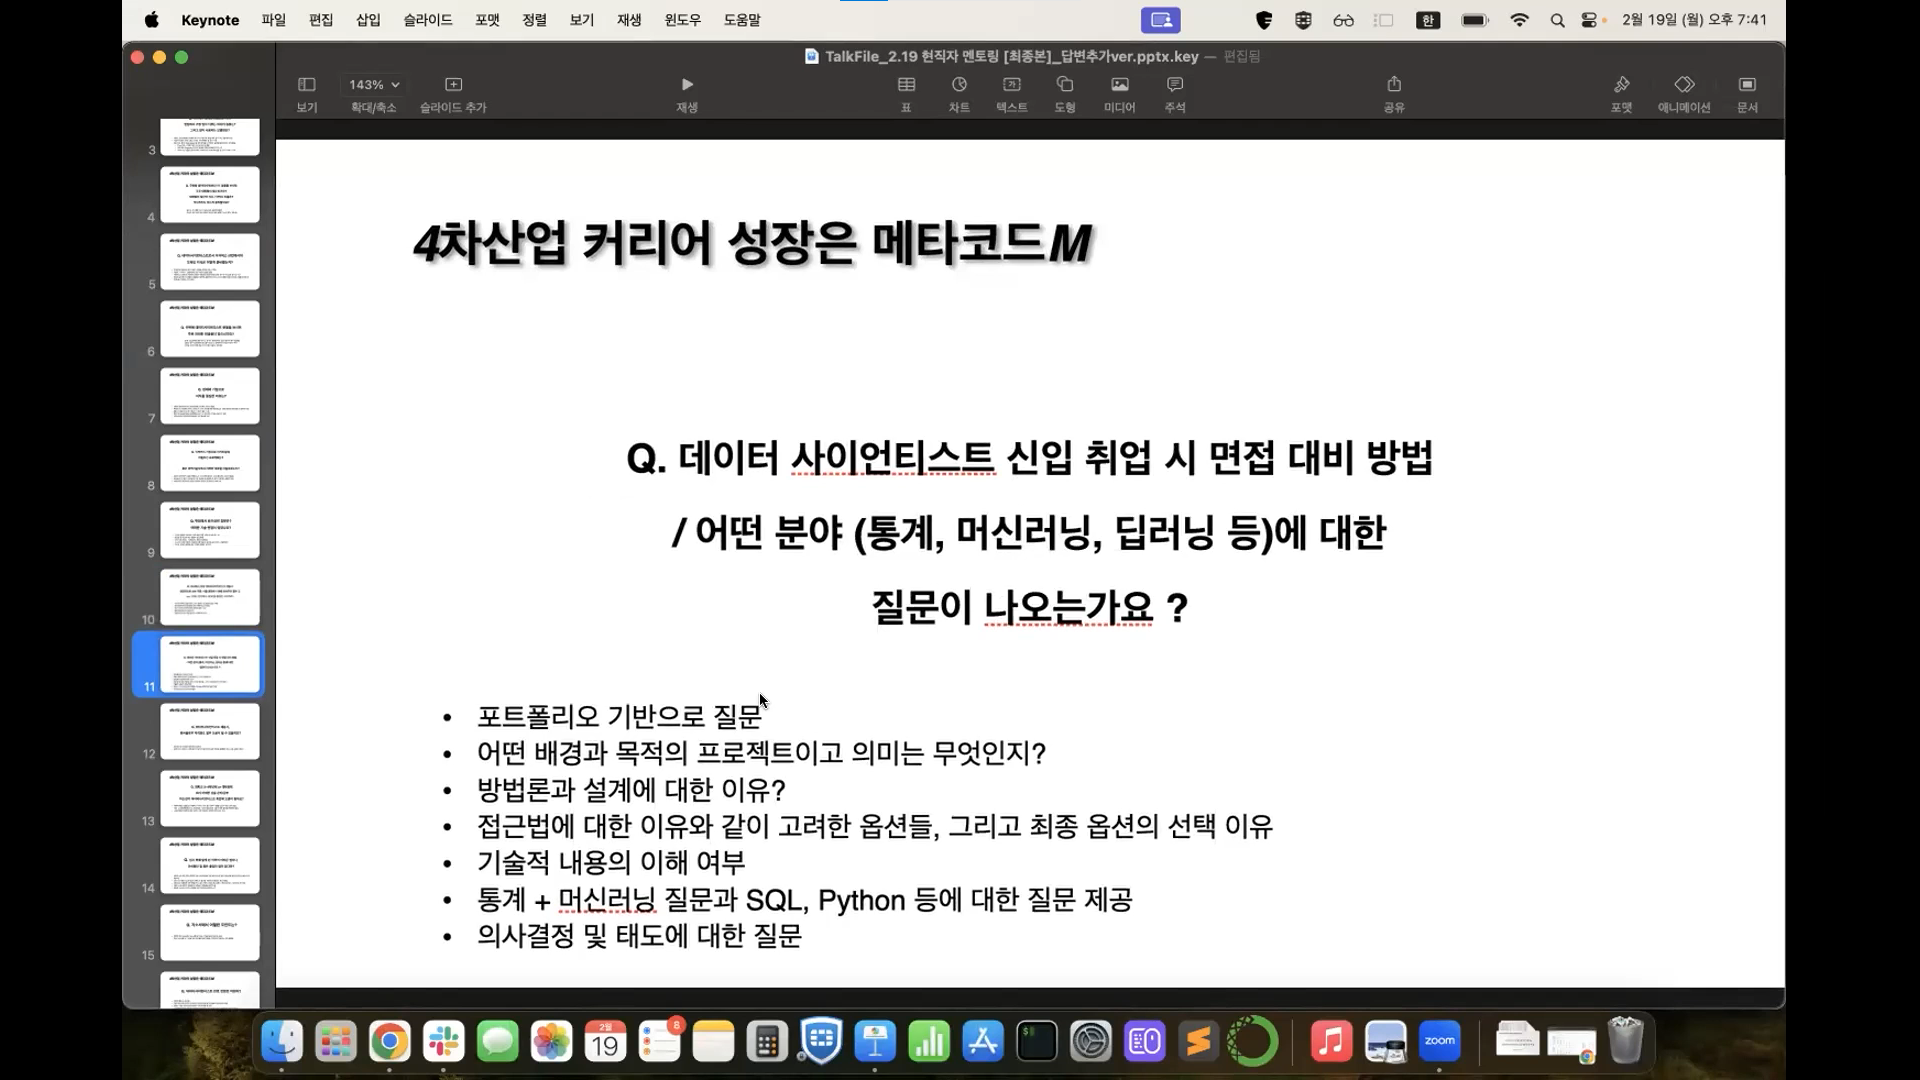Open the Slide (슬라이드) menu
The height and width of the screenshot is (1080, 1920).
point(428,20)
